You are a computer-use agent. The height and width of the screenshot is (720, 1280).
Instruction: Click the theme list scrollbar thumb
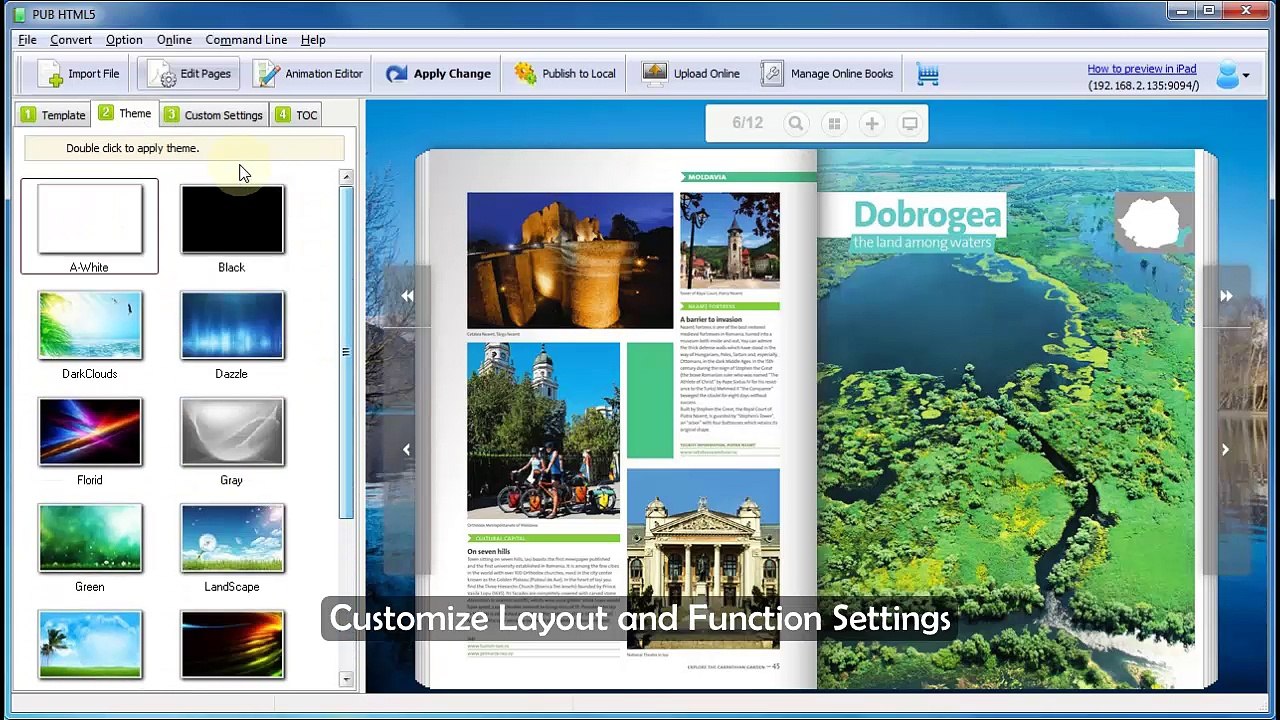coord(346,352)
